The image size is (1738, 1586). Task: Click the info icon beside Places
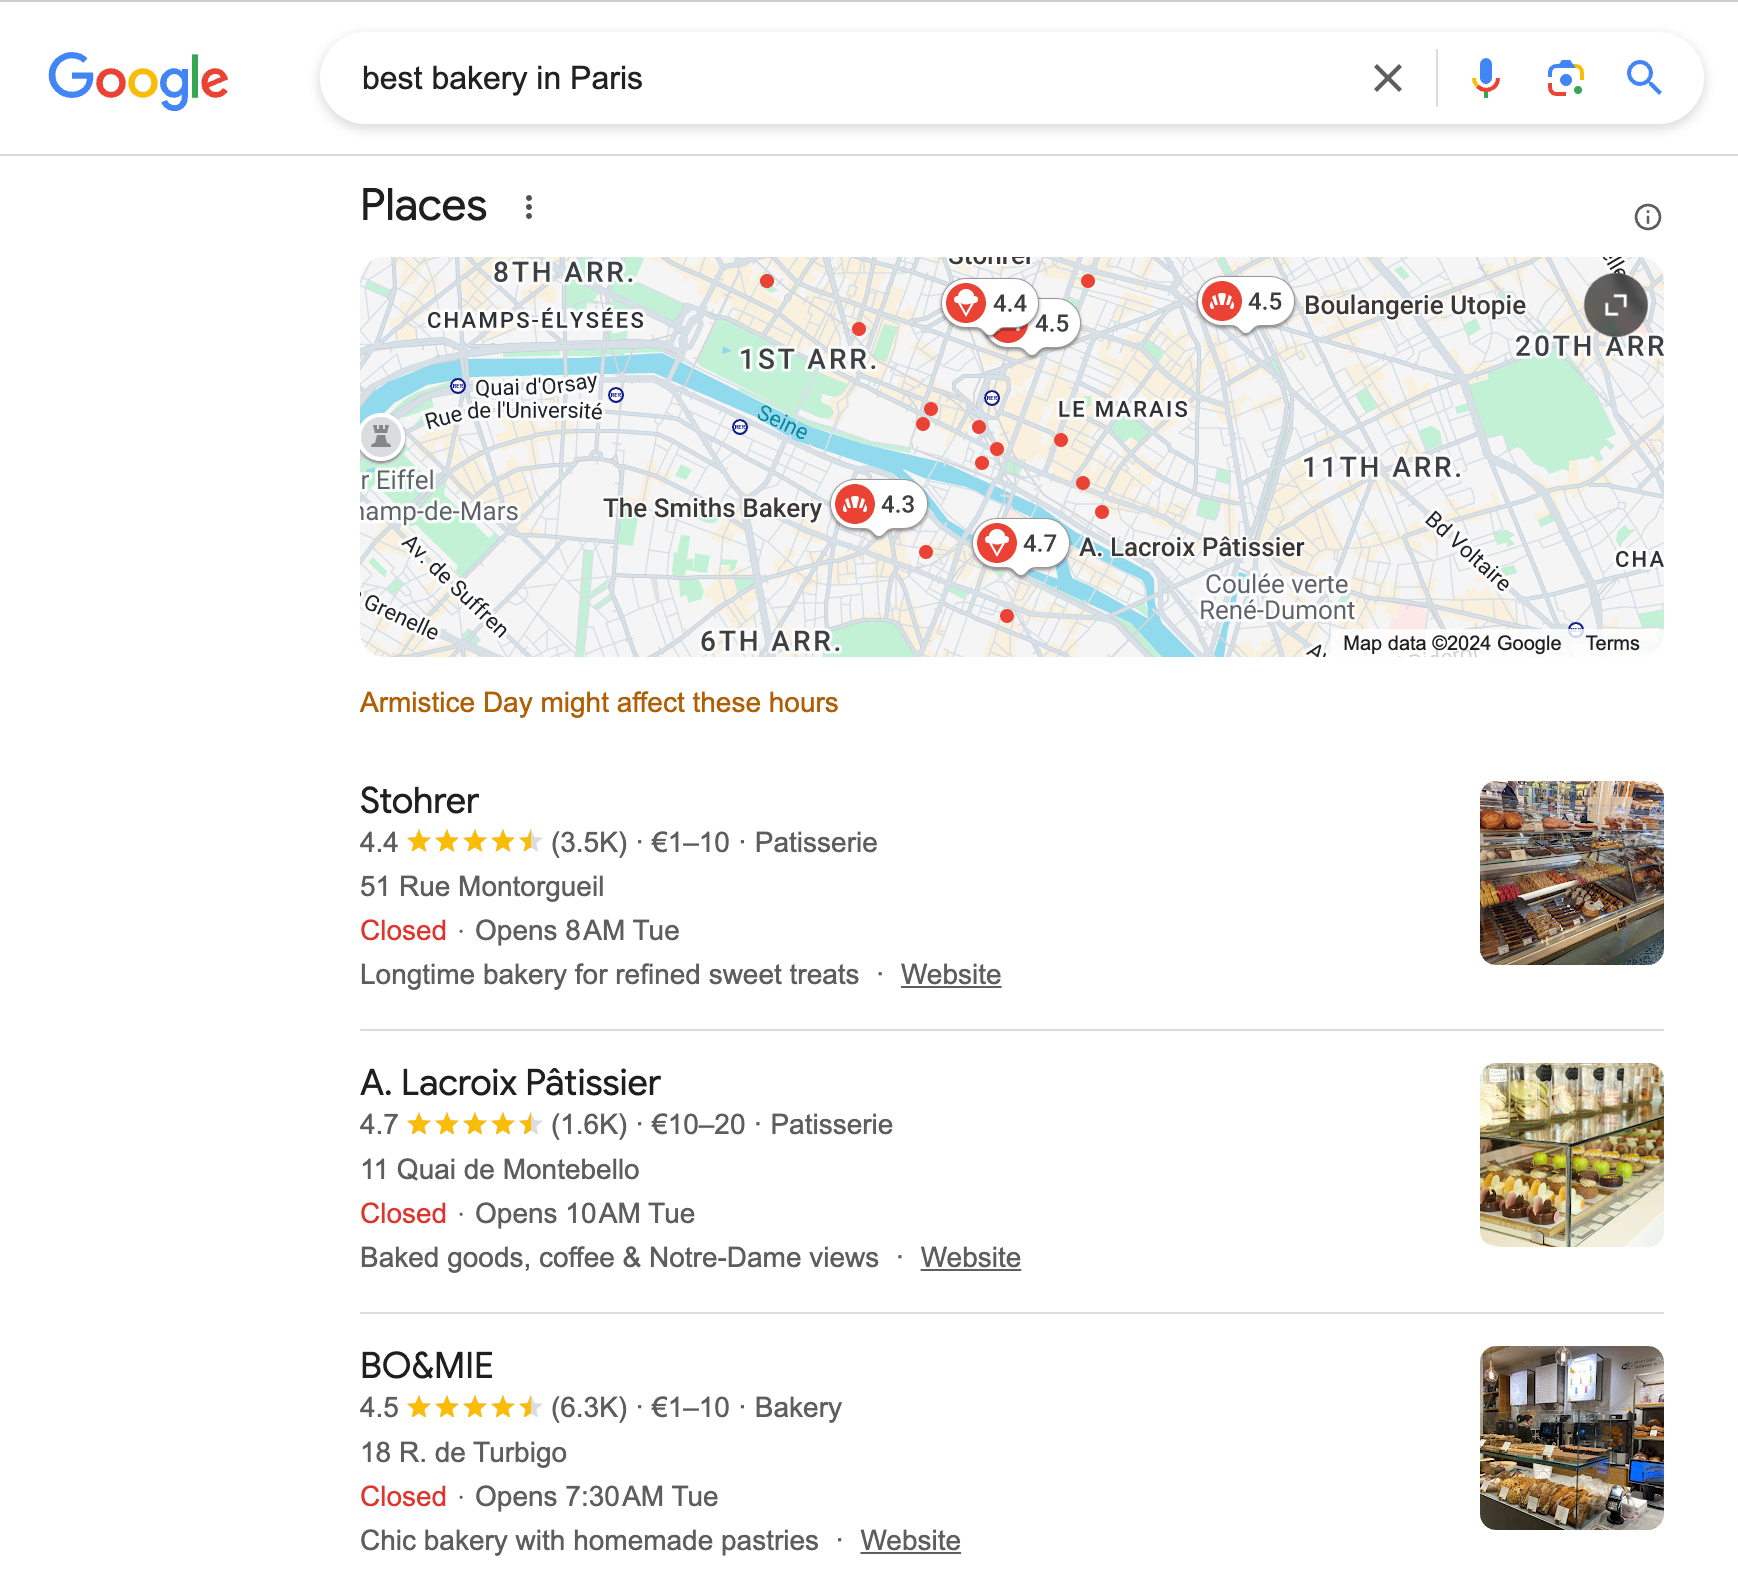1647,217
